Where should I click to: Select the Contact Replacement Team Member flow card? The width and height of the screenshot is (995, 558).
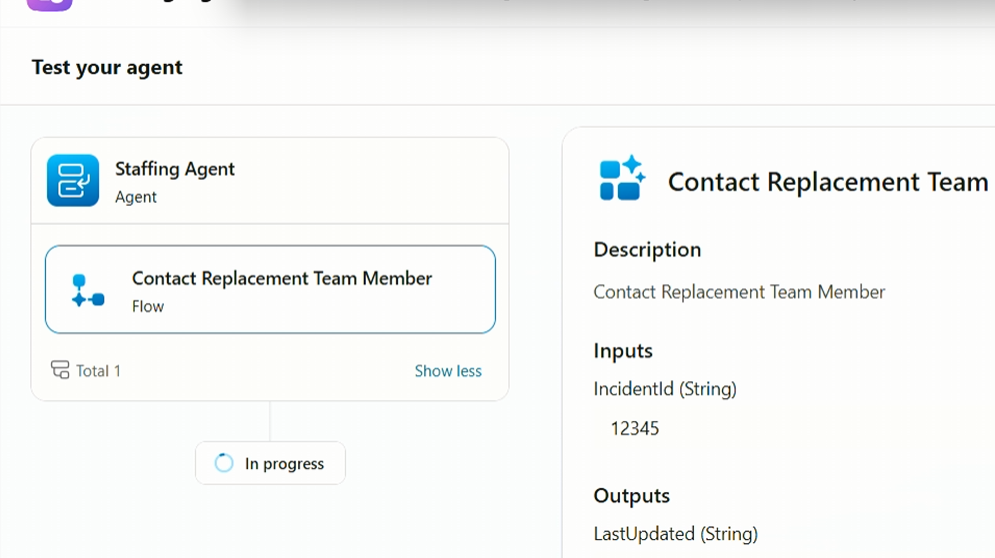pos(270,289)
